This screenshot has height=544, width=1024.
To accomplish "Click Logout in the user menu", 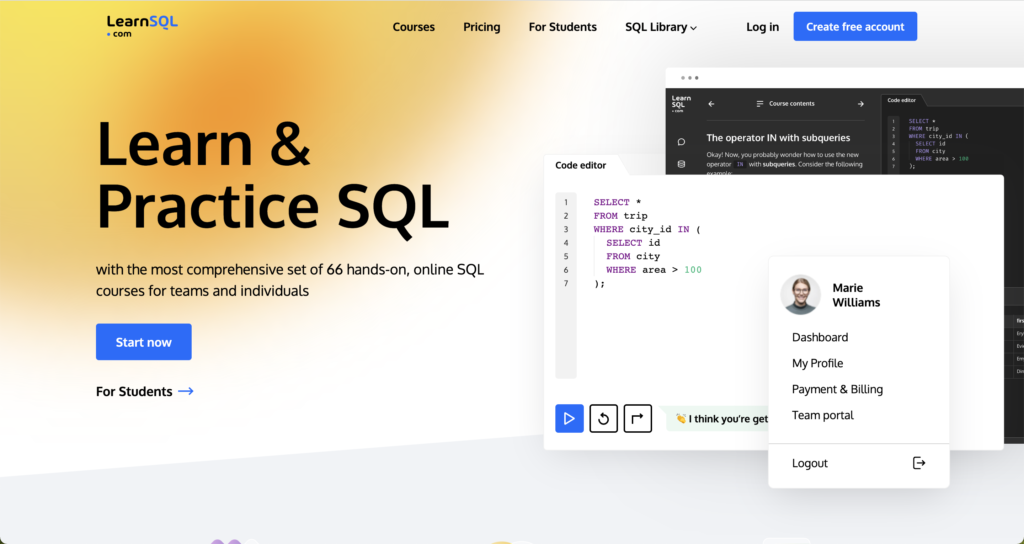I will 810,463.
